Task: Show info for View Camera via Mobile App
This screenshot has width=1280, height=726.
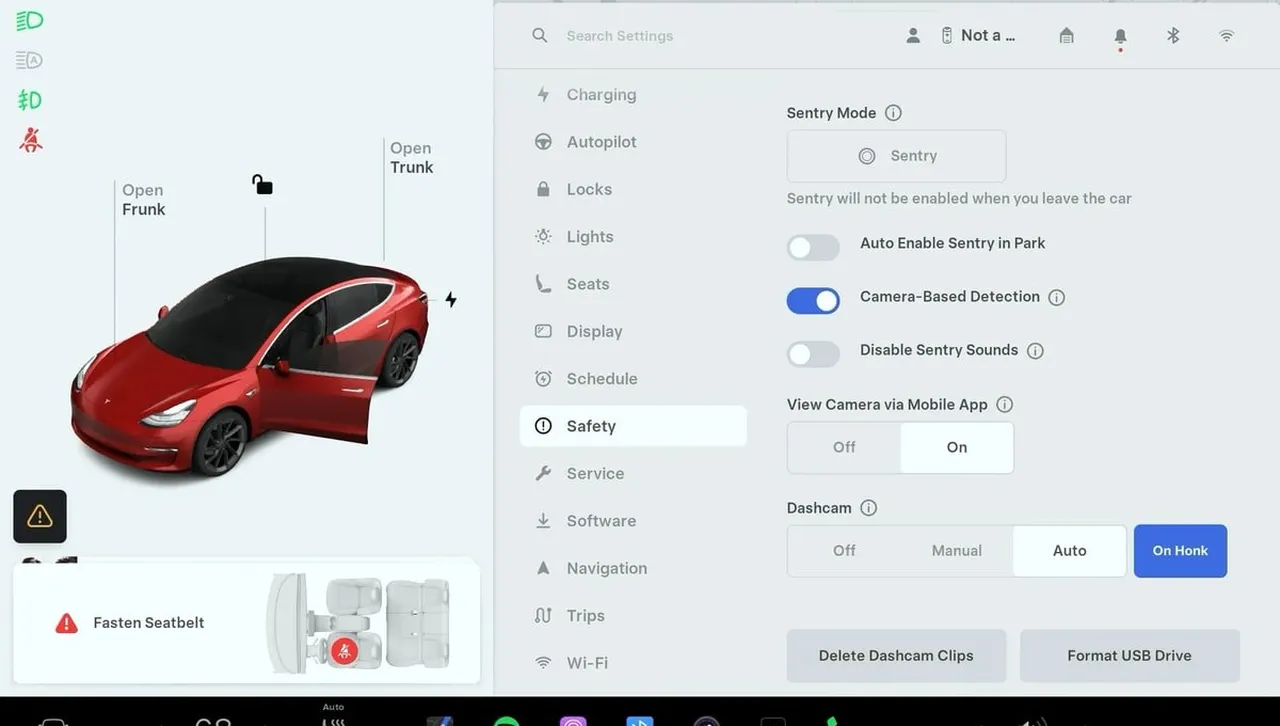Action: (x=1004, y=405)
